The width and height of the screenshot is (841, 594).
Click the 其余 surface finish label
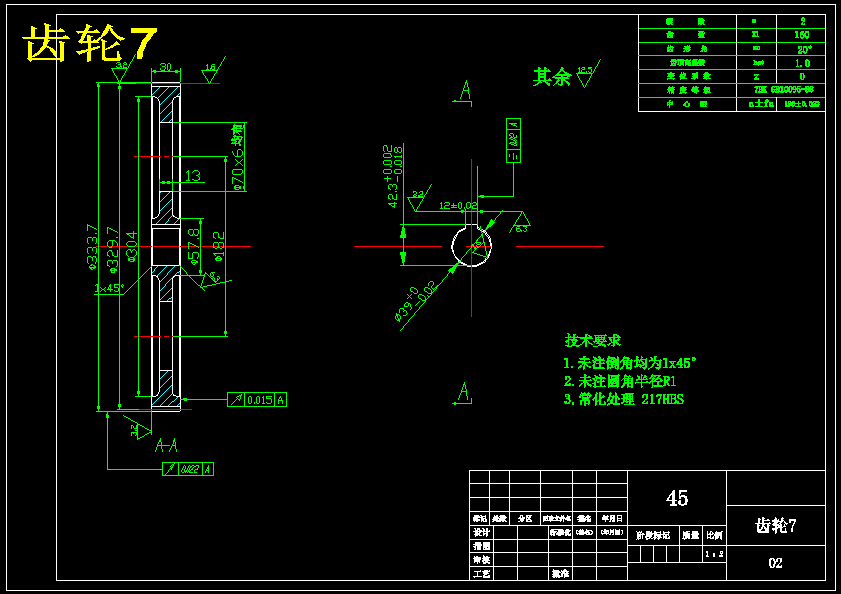pos(552,77)
